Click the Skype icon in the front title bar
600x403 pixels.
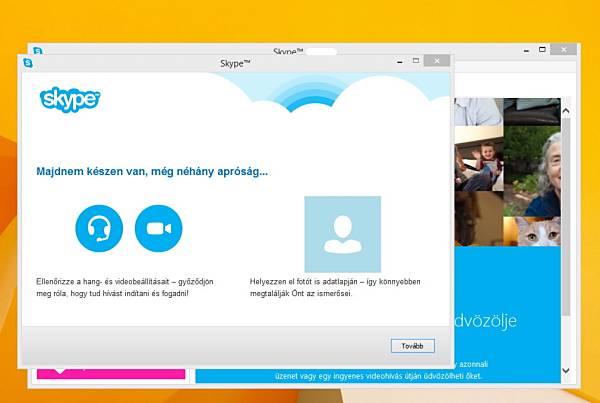pos(28,63)
